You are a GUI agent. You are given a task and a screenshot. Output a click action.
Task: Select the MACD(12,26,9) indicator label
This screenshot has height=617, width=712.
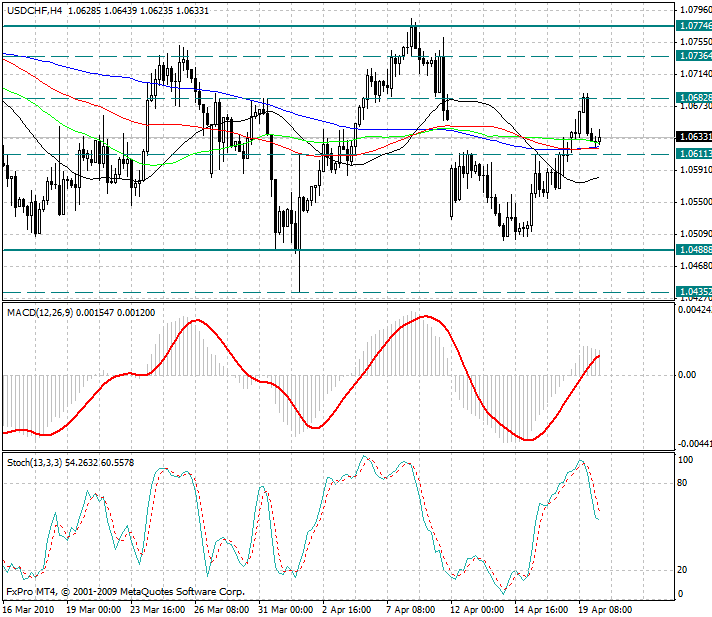pos(41,313)
